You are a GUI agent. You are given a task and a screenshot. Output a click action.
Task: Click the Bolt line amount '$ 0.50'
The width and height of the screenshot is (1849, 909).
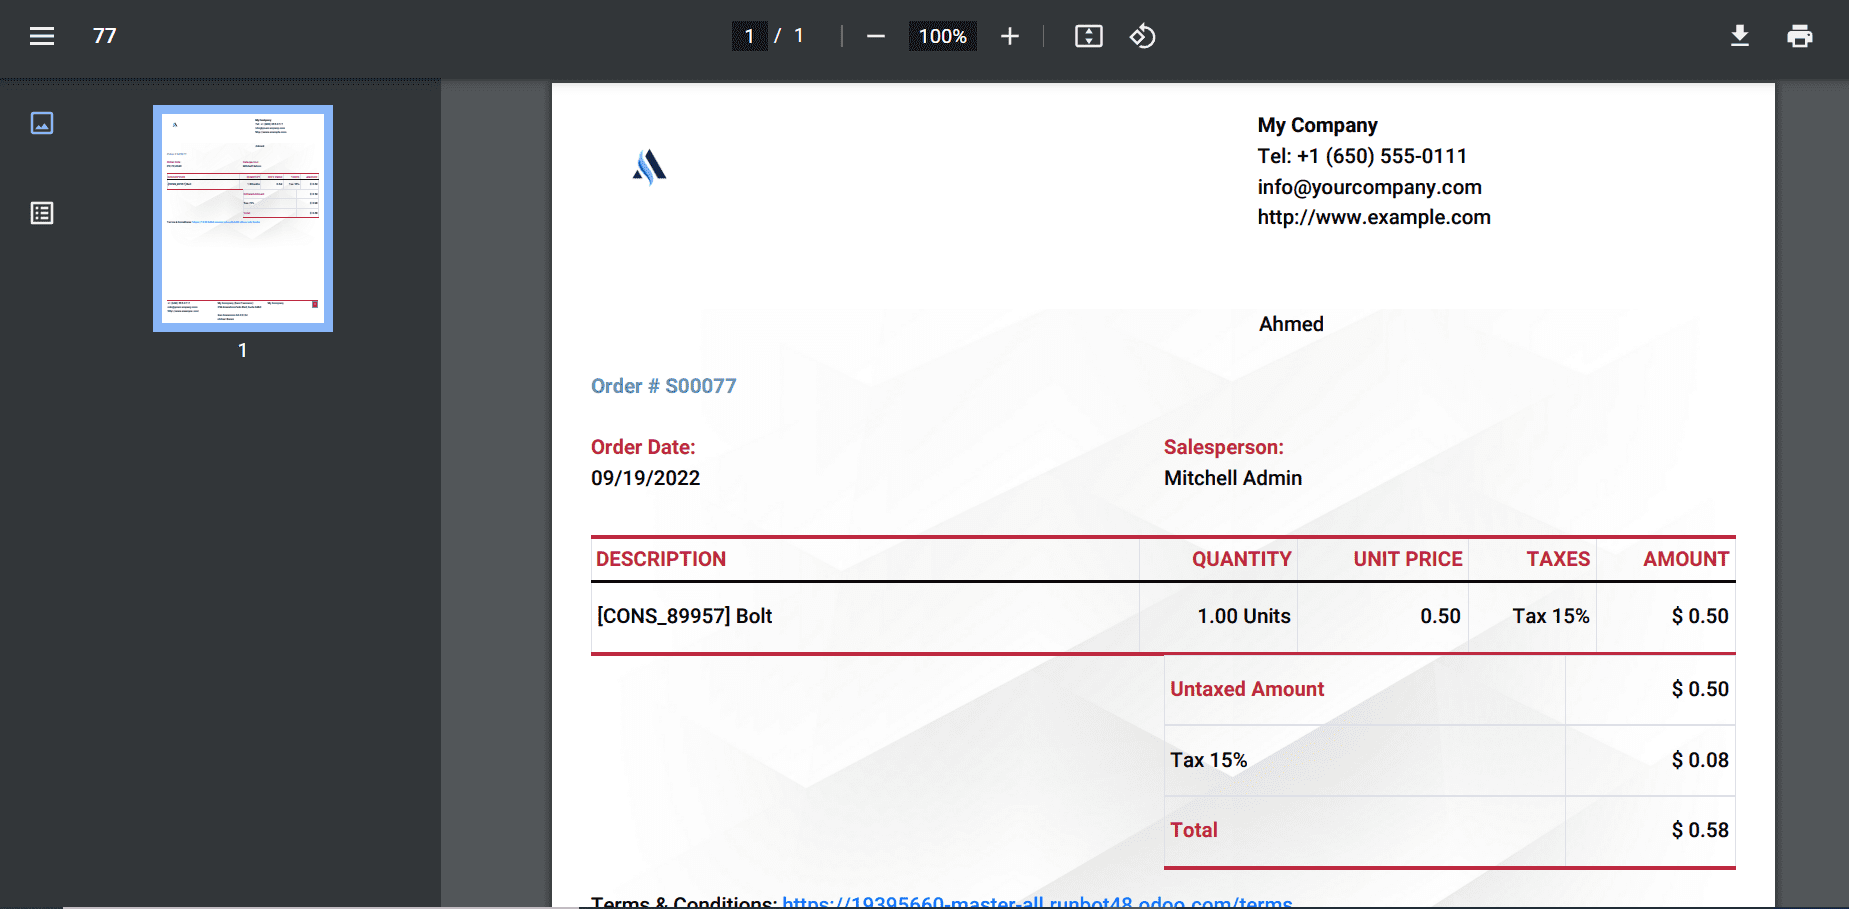[1700, 616]
